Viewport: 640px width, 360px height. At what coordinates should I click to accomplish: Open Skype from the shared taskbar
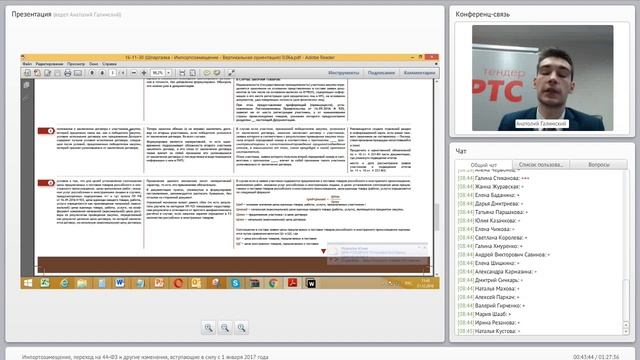235,283
